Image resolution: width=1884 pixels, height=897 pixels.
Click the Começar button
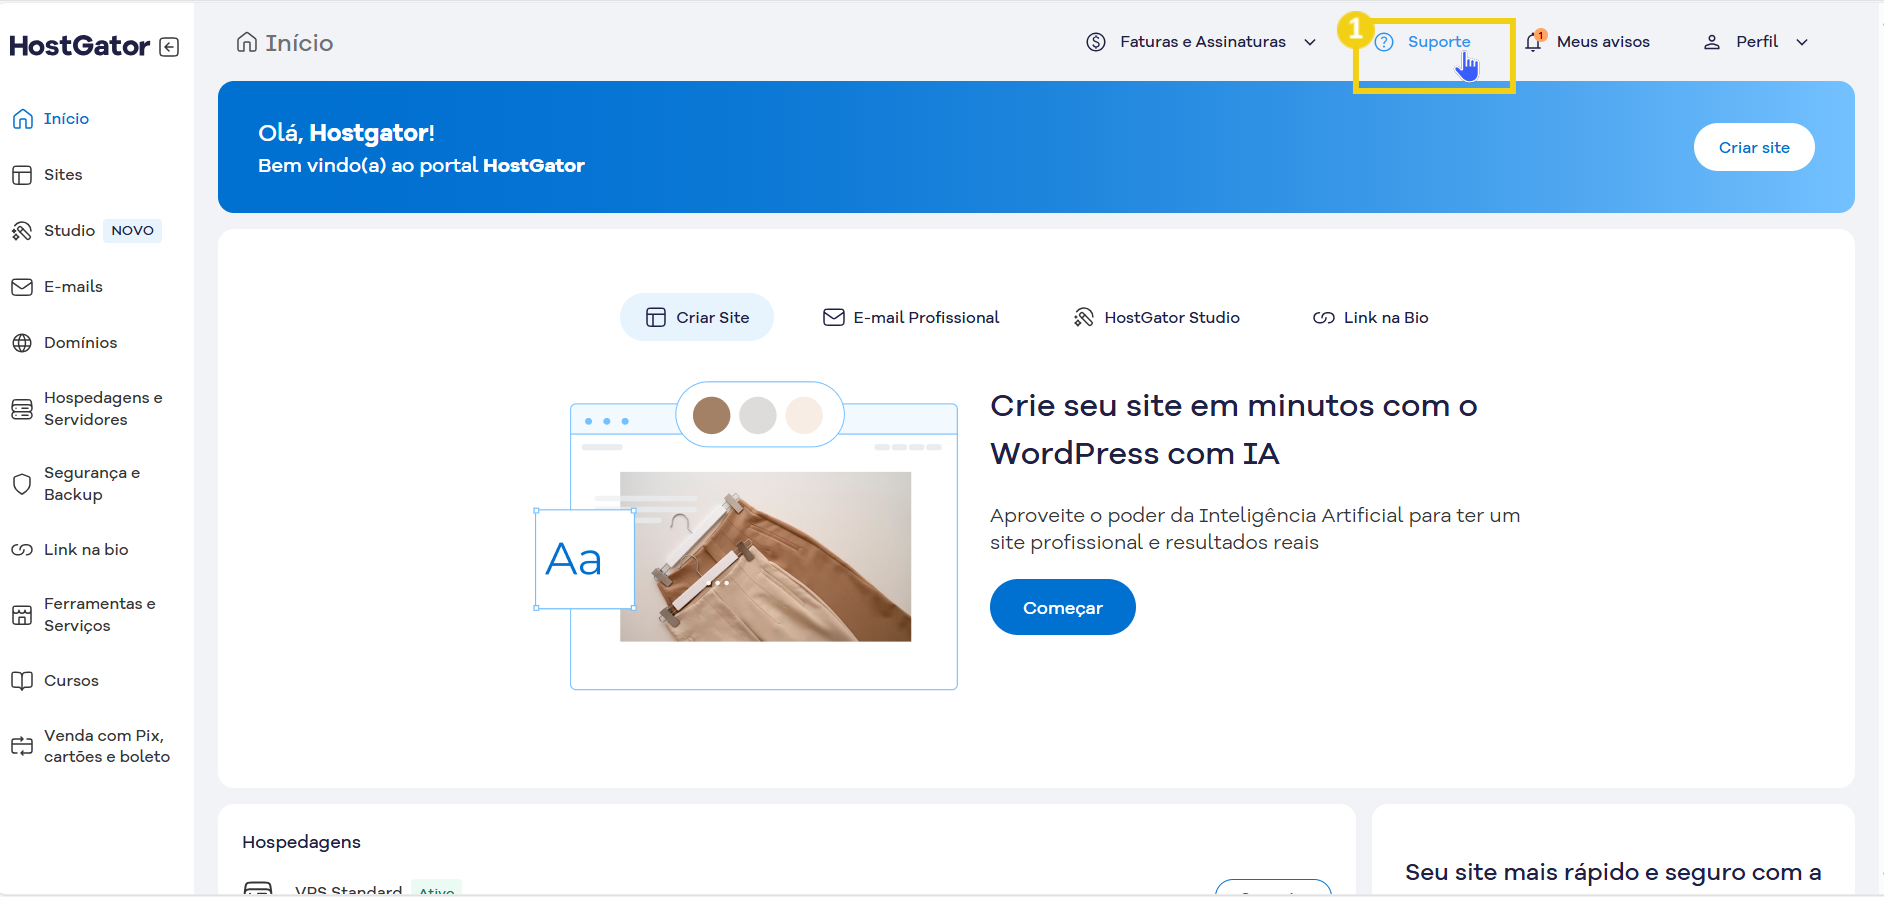click(x=1063, y=607)
